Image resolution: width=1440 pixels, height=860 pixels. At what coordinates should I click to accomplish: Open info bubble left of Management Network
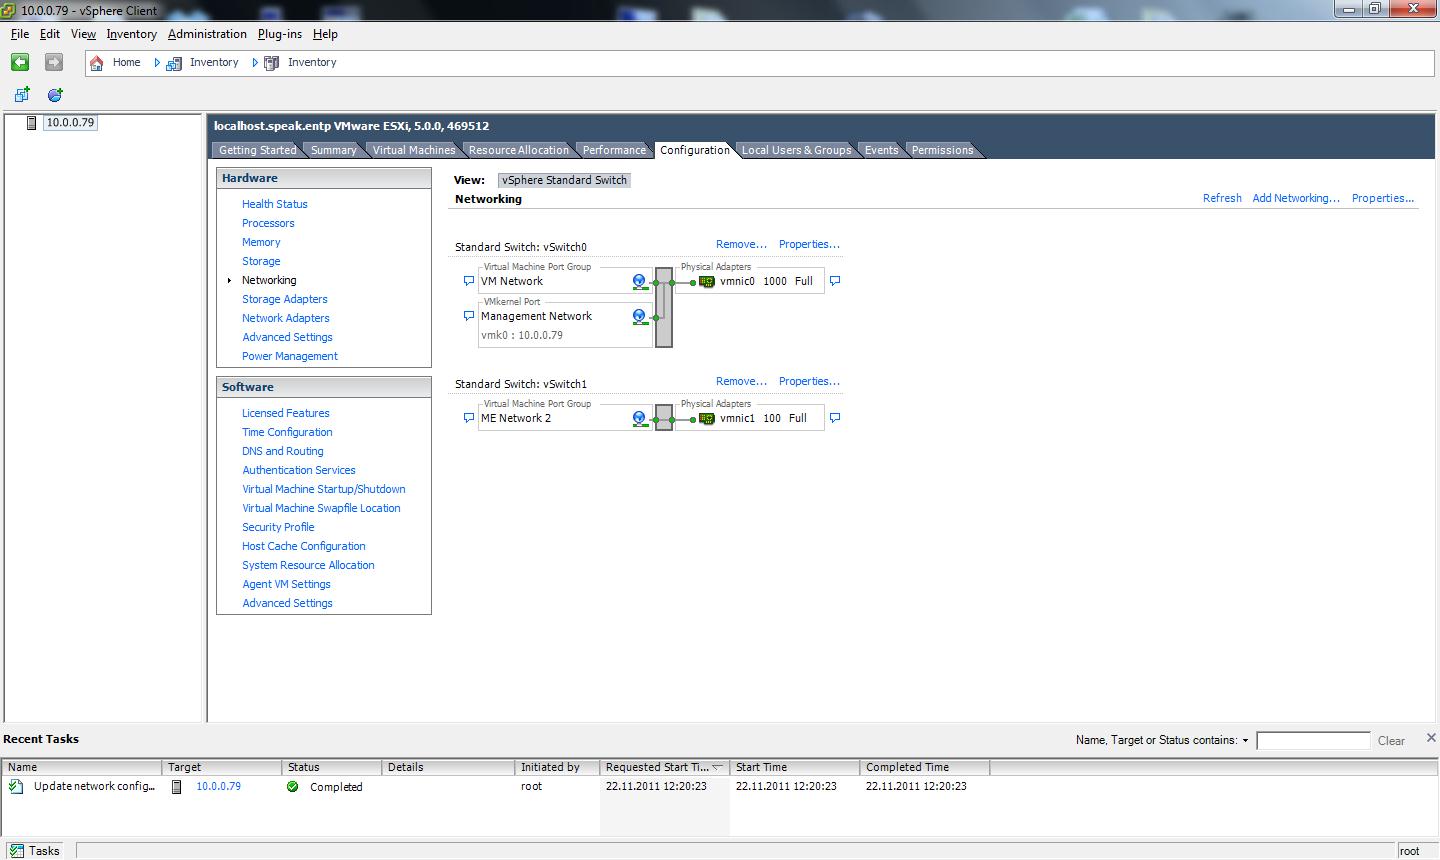(468, 317)
